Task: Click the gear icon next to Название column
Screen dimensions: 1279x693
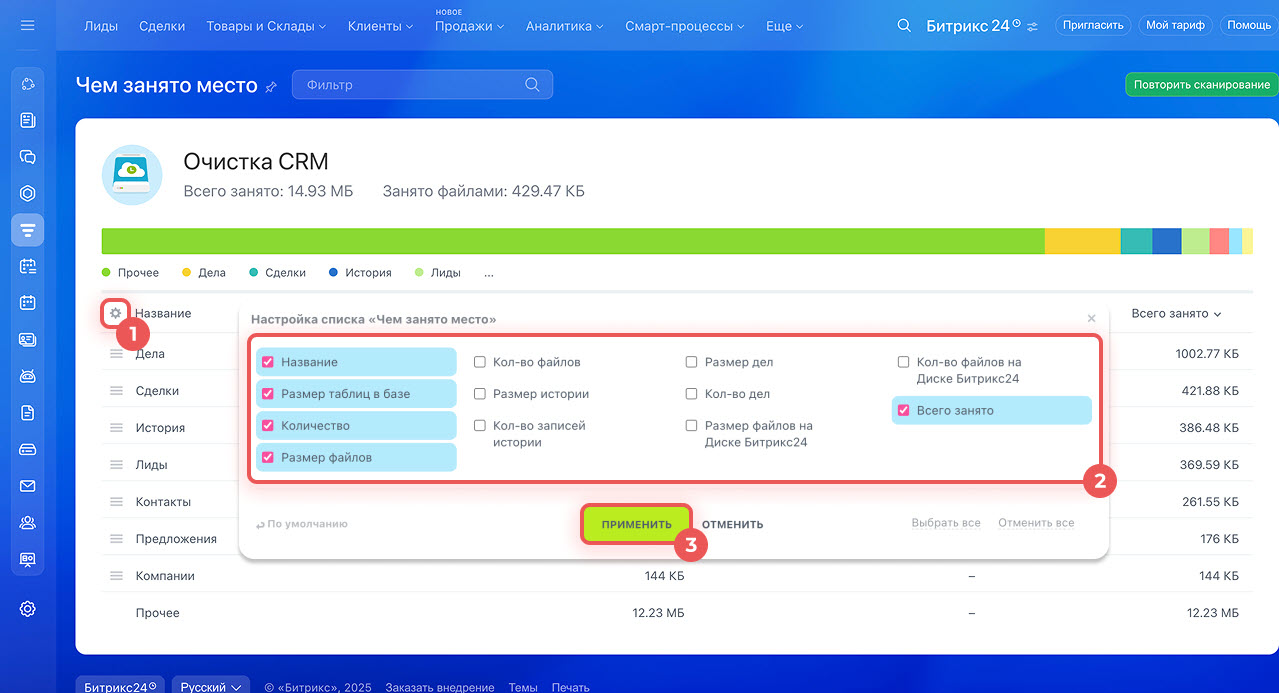Action: (x=115, y=314)
